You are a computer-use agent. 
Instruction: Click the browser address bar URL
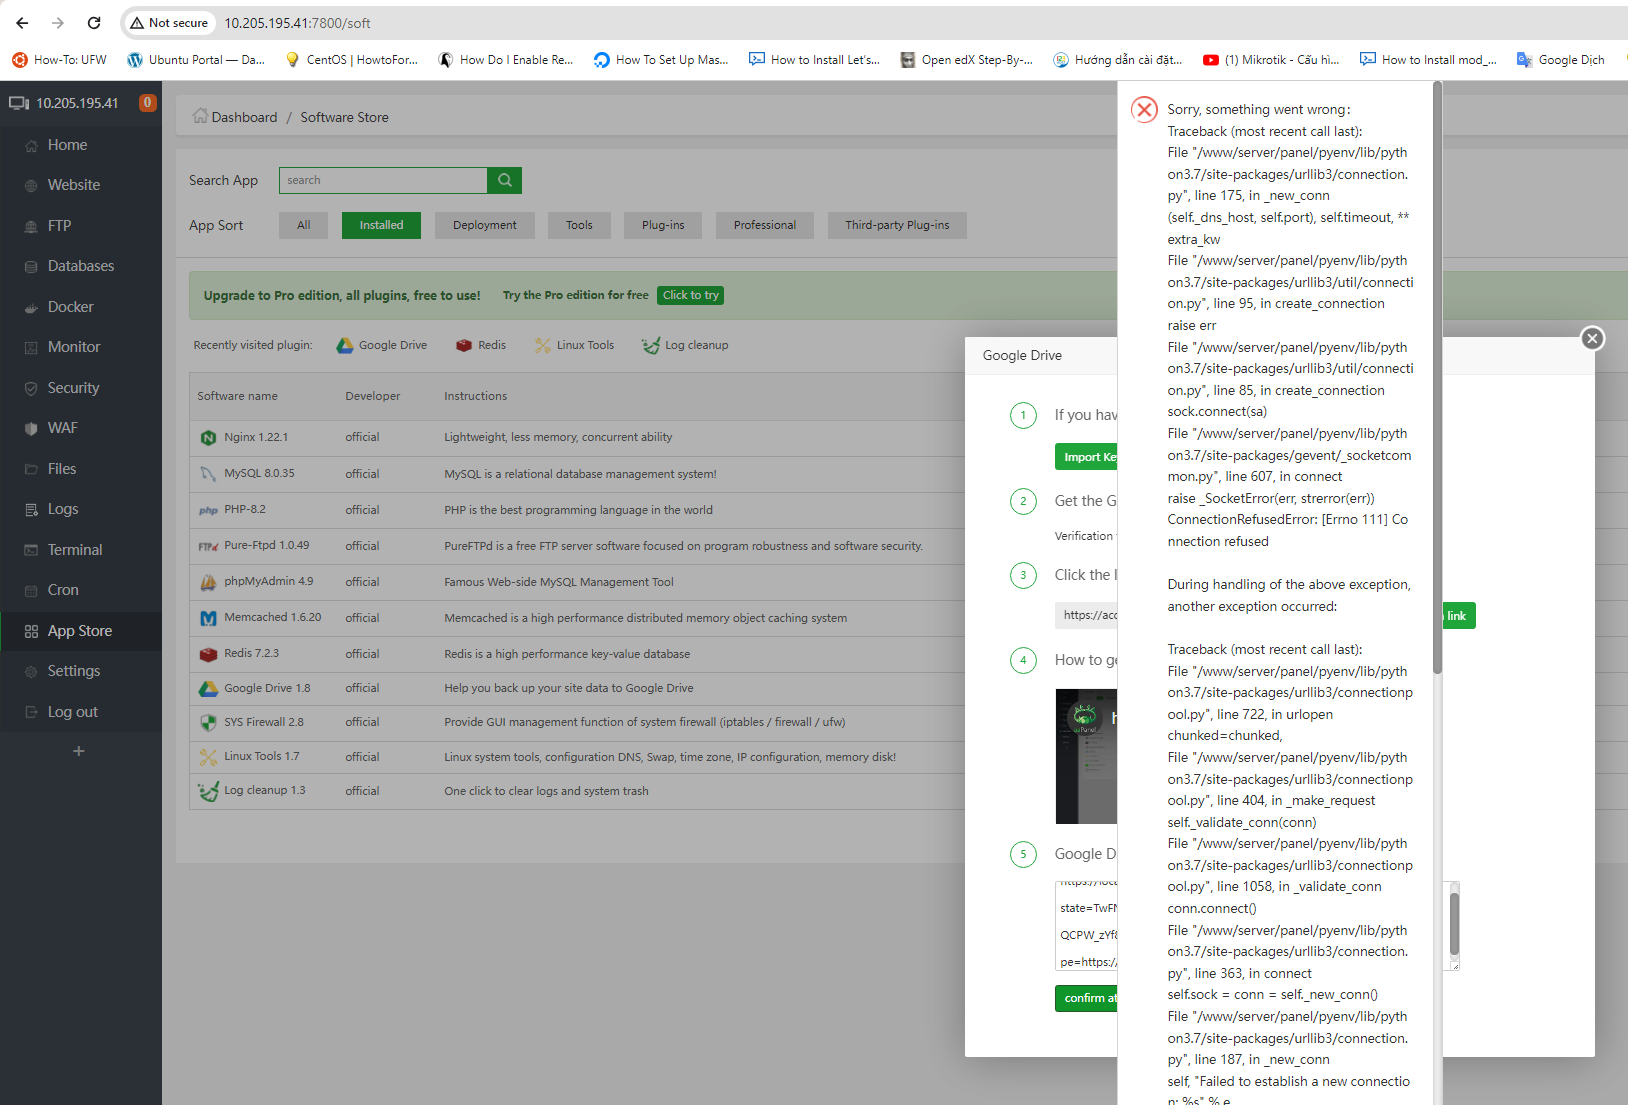pos(297,23)
